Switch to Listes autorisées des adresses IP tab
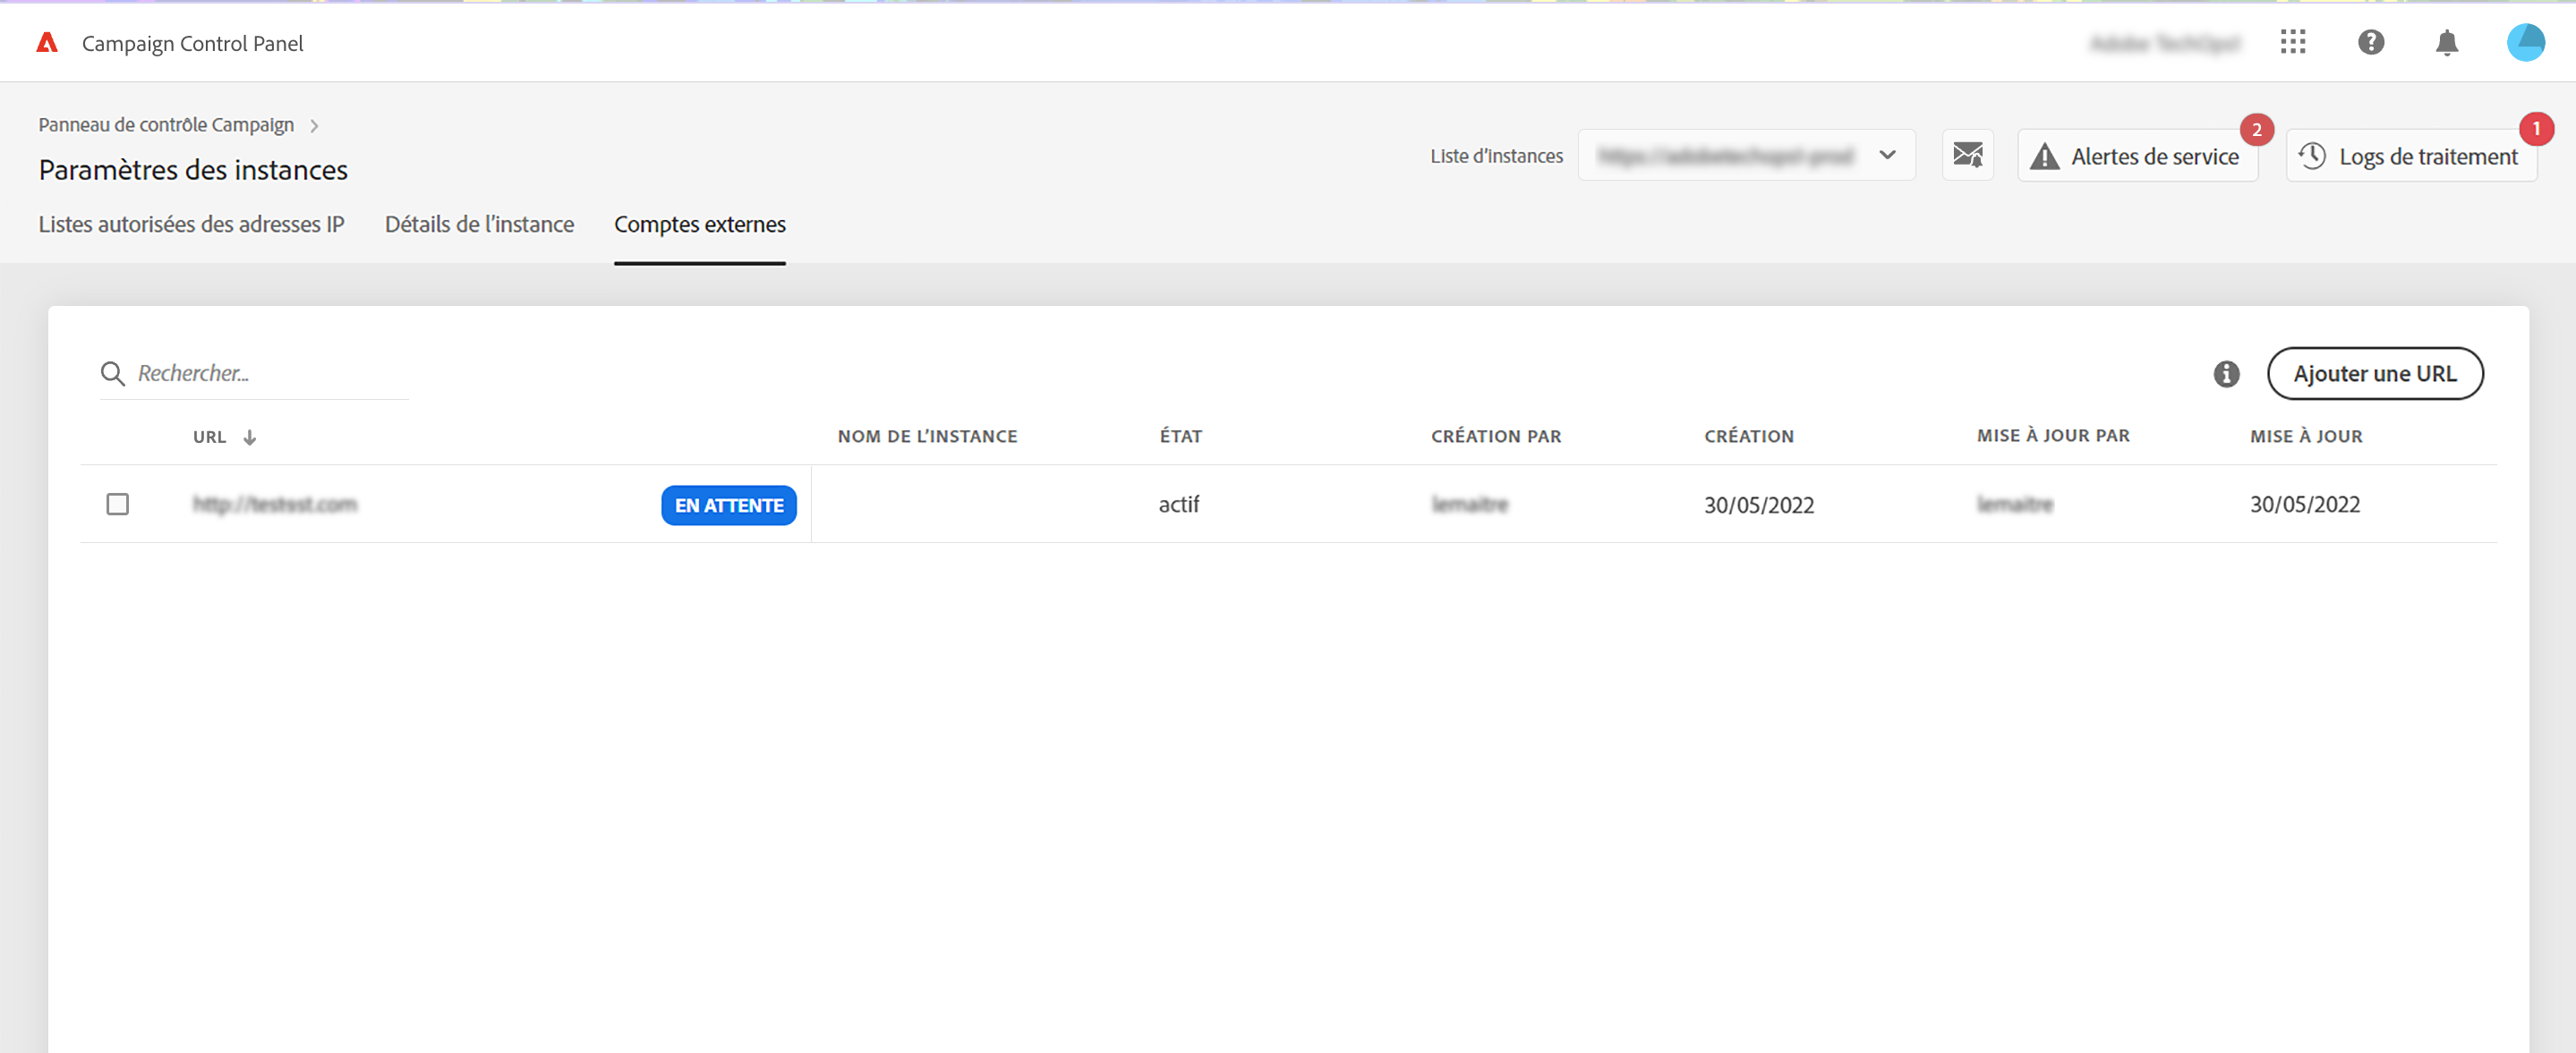Image resolution: width=2576 pixels, height=1053 pixels. 191,224
